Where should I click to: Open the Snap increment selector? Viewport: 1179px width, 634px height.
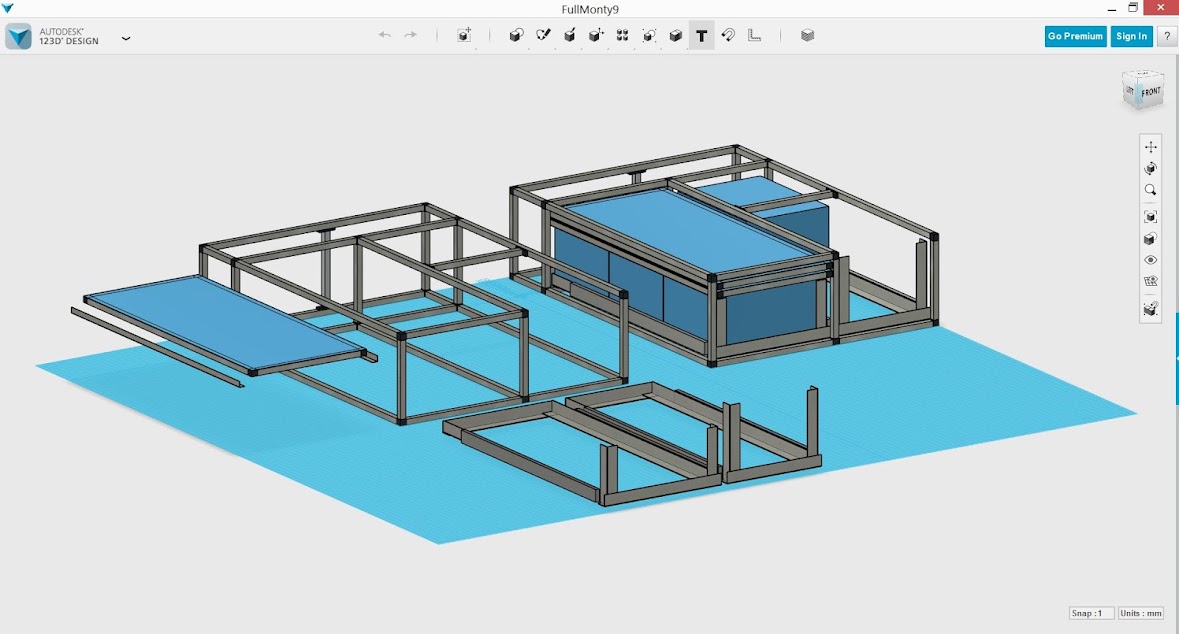(x=1090, y=613)
